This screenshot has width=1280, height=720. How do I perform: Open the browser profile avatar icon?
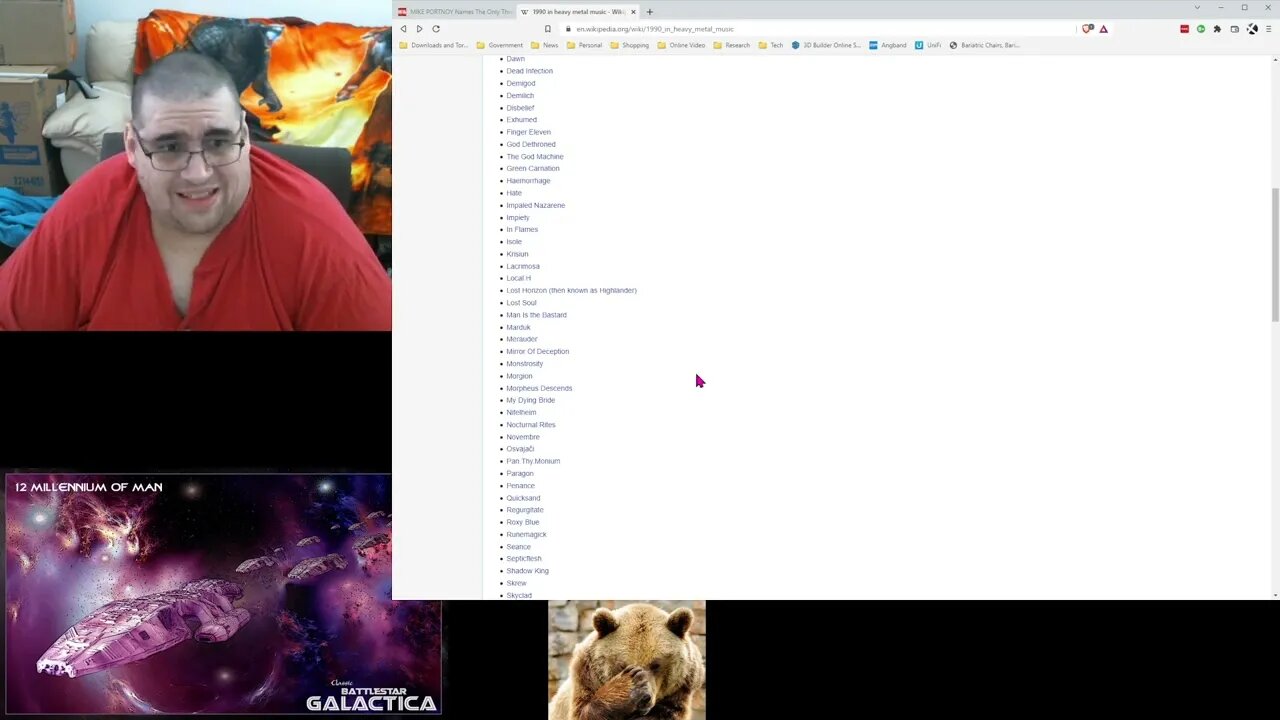(1251, 29)
